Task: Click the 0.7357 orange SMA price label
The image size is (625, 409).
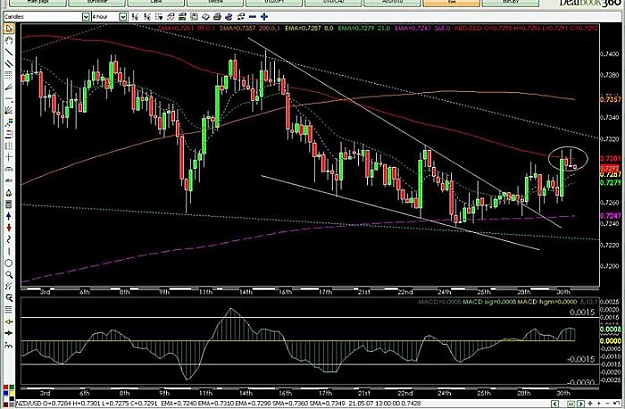Action: (610, 99)
